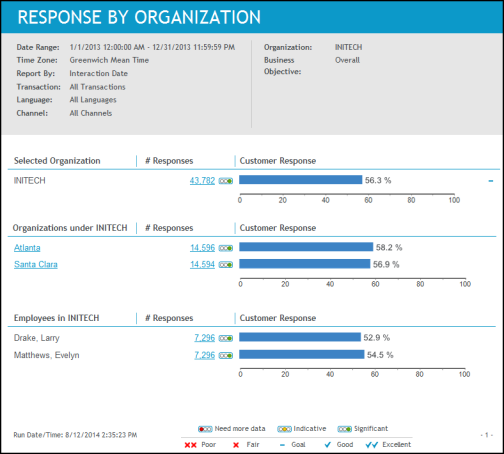The height and width of the screenshot is (454, 504).
Task: Click the significance indicator next to Atlanta's responses
Action: coord(226,248)
